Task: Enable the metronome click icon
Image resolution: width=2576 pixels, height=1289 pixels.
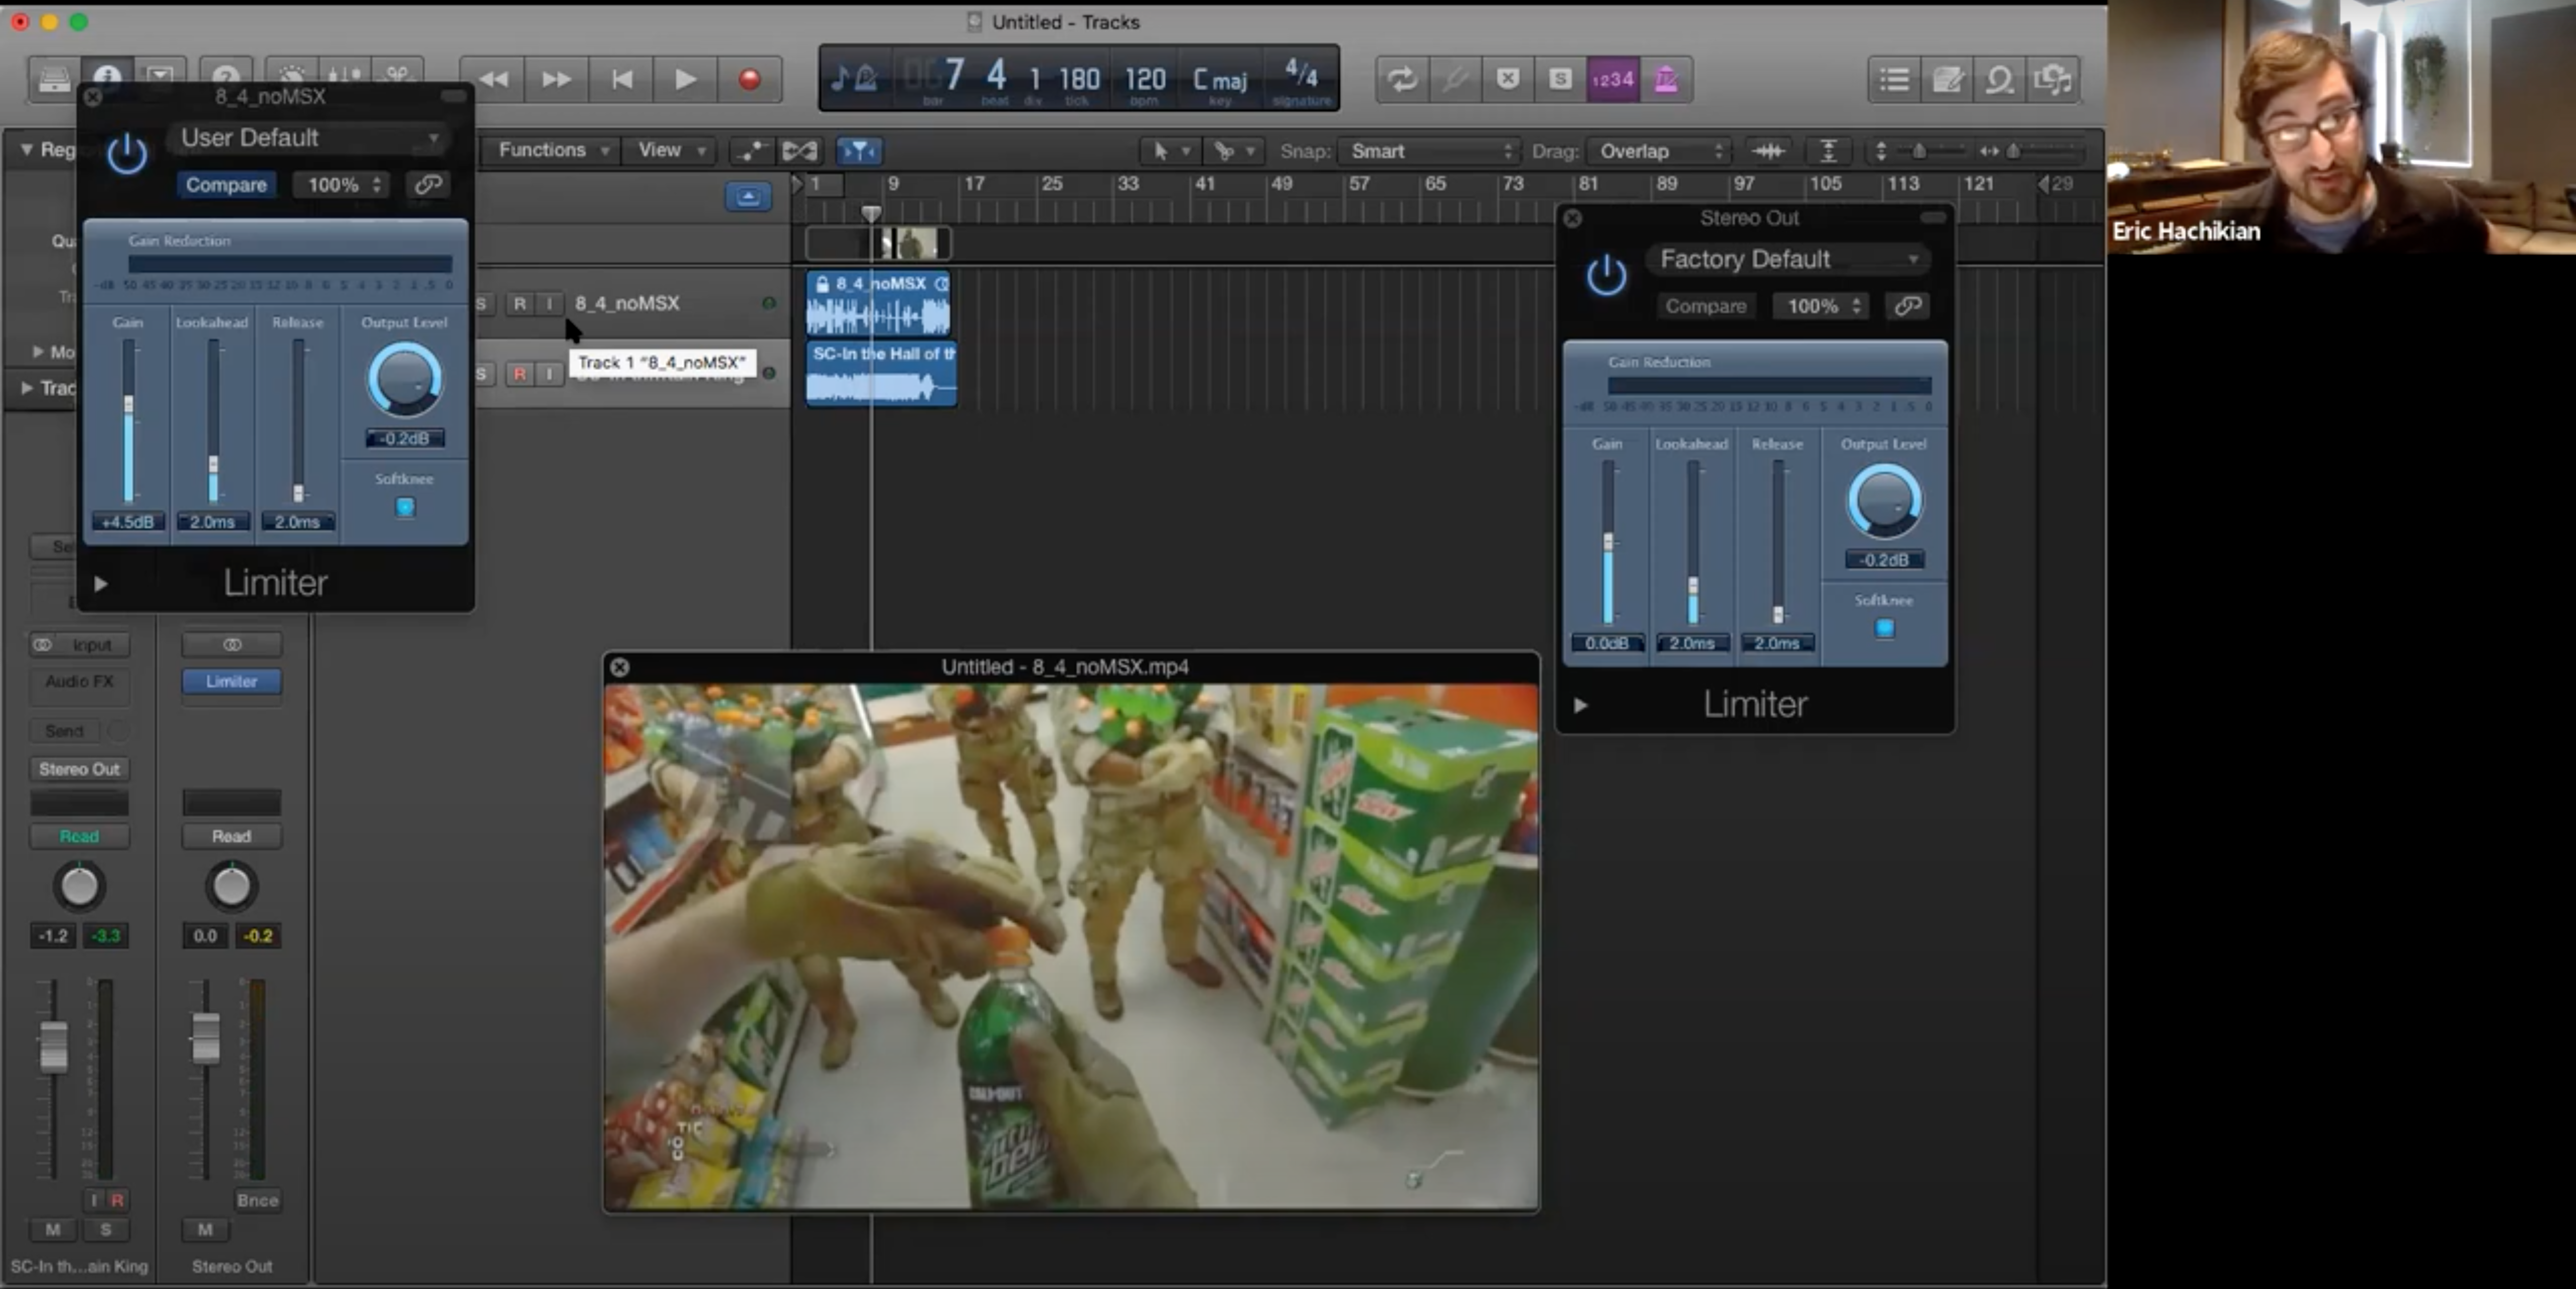Action: [x=1665, y=79]
